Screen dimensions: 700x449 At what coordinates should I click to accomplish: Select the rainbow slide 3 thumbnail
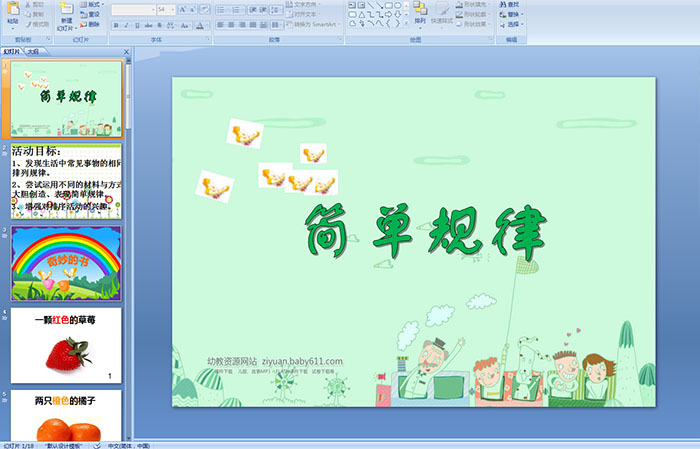66,263
